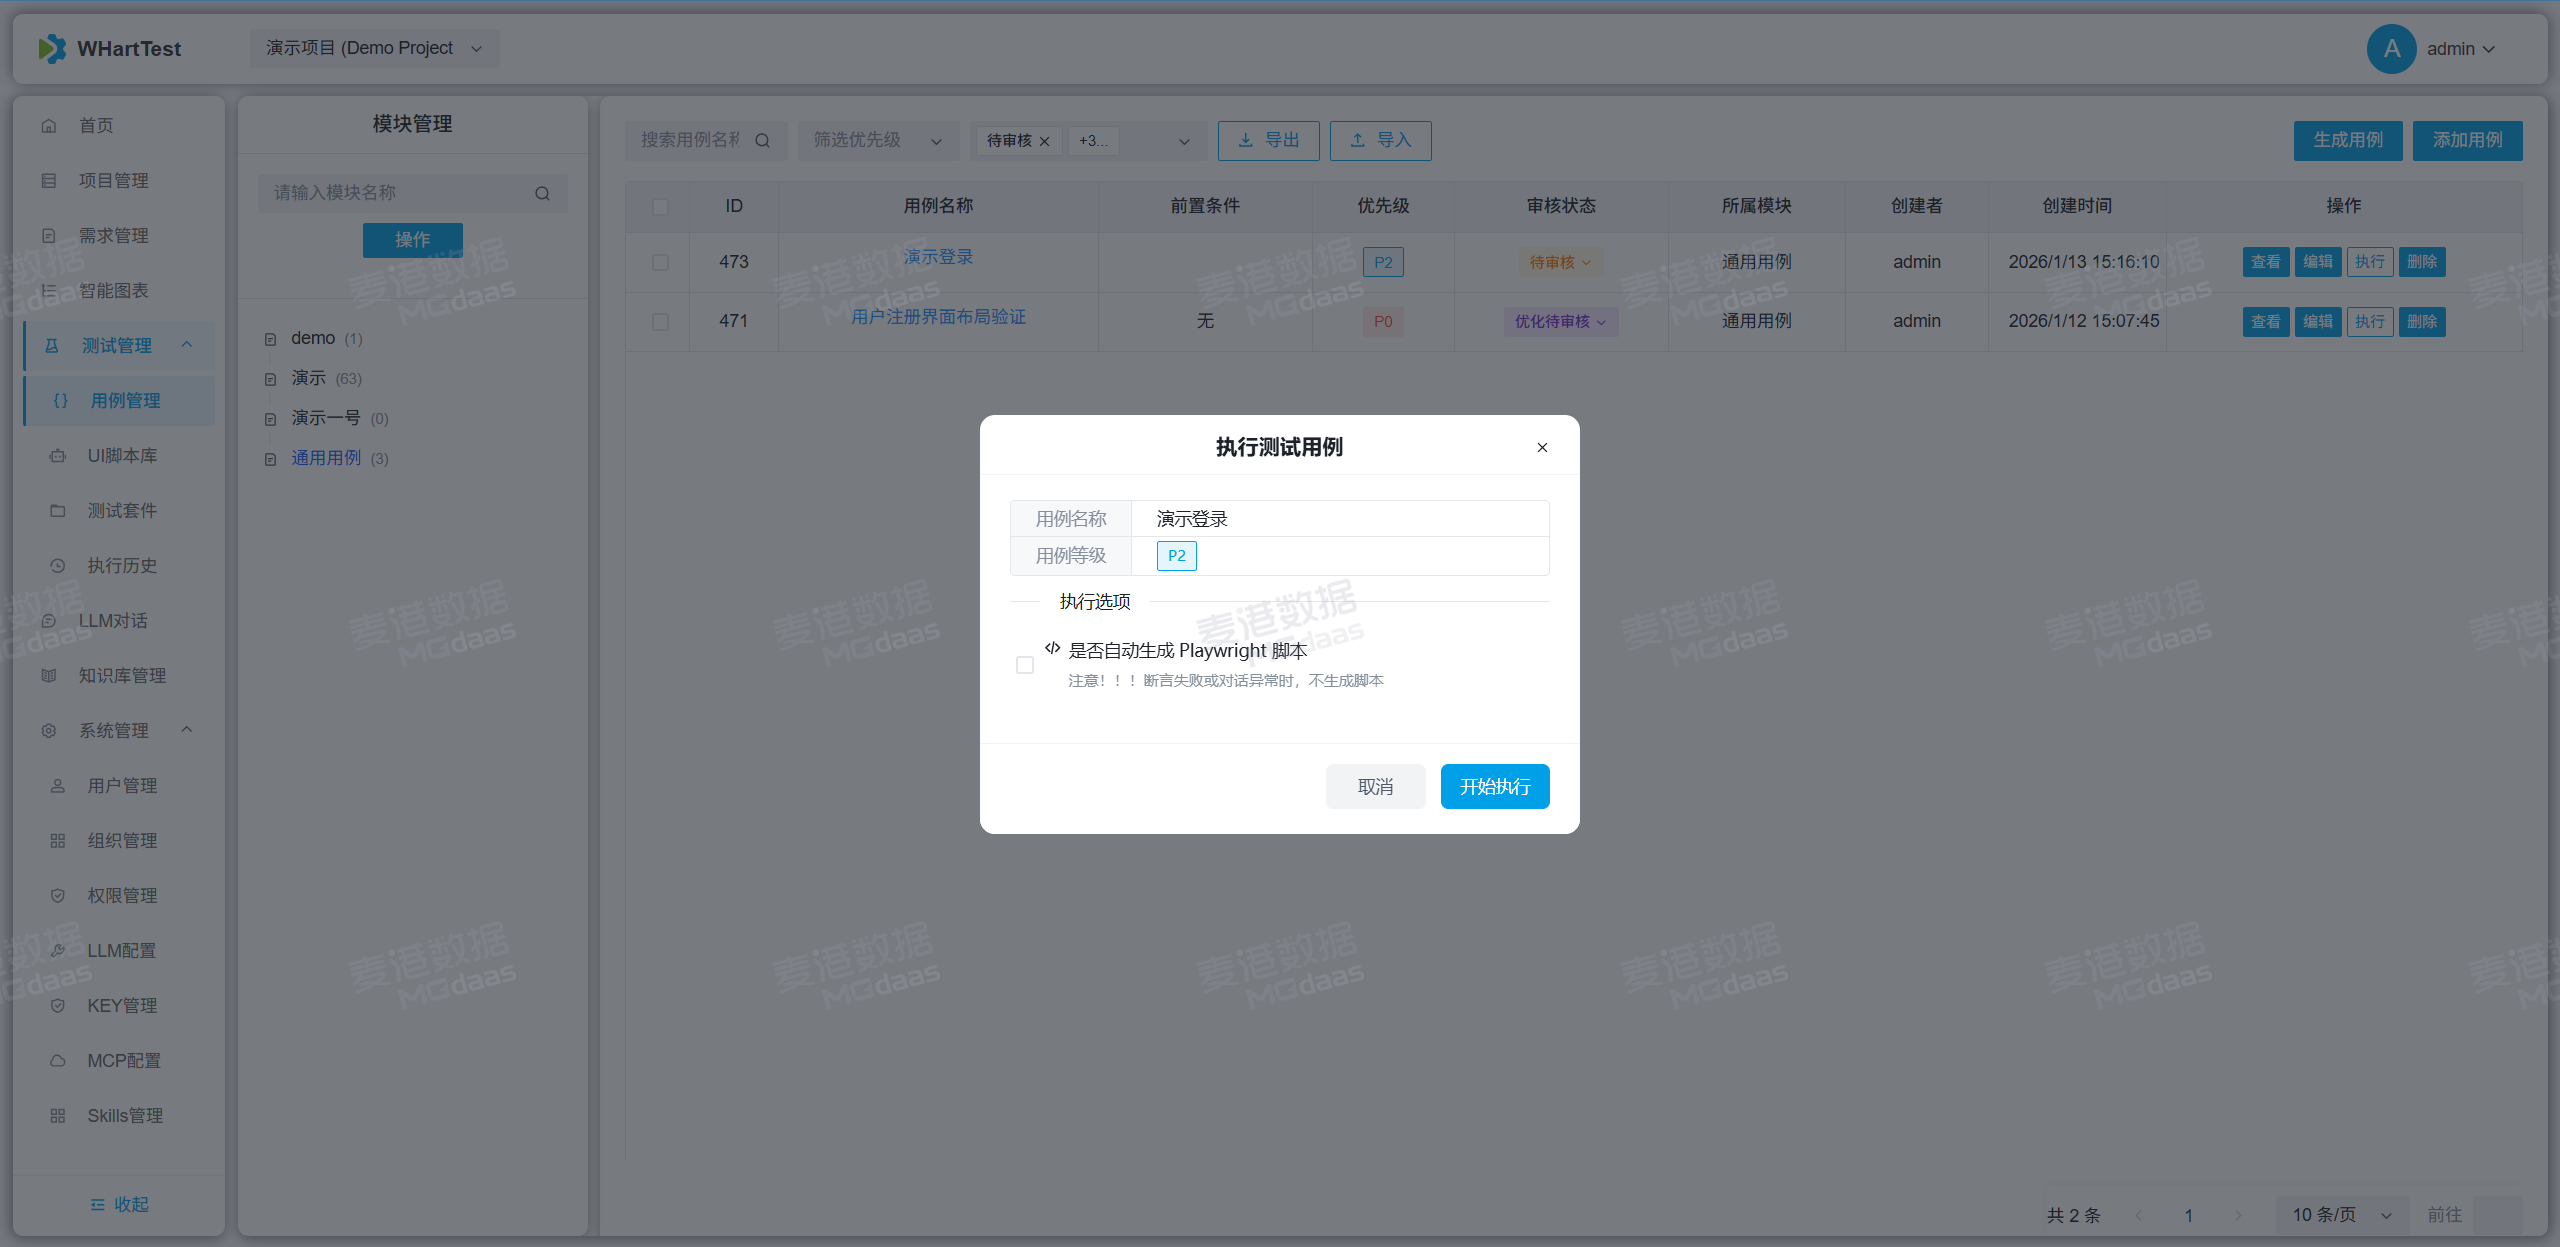Image resolution: width=2560 pixels, height=1247 pixels.
Task: Close the 执行测试用例 dialog with X
Action: [x=1542, y=447]
